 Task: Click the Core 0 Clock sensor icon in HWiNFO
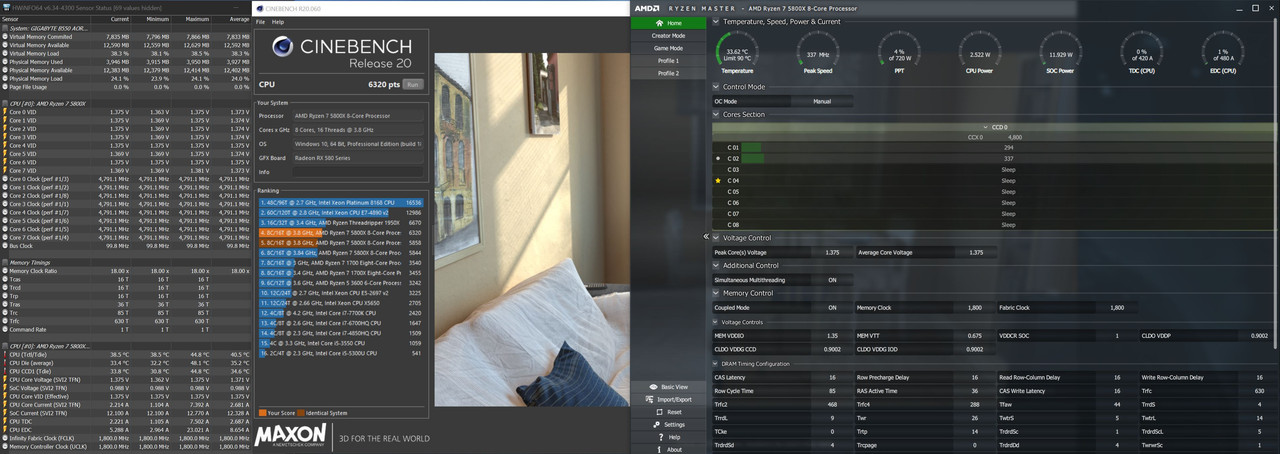(x=4, y=179)
